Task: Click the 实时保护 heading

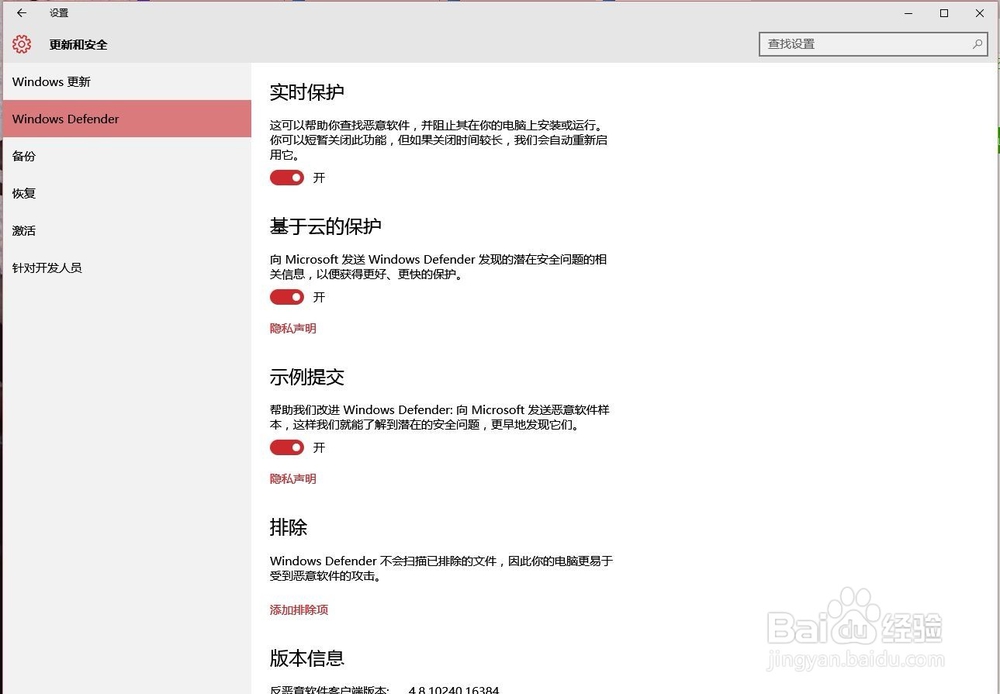Action: point(307,92)
